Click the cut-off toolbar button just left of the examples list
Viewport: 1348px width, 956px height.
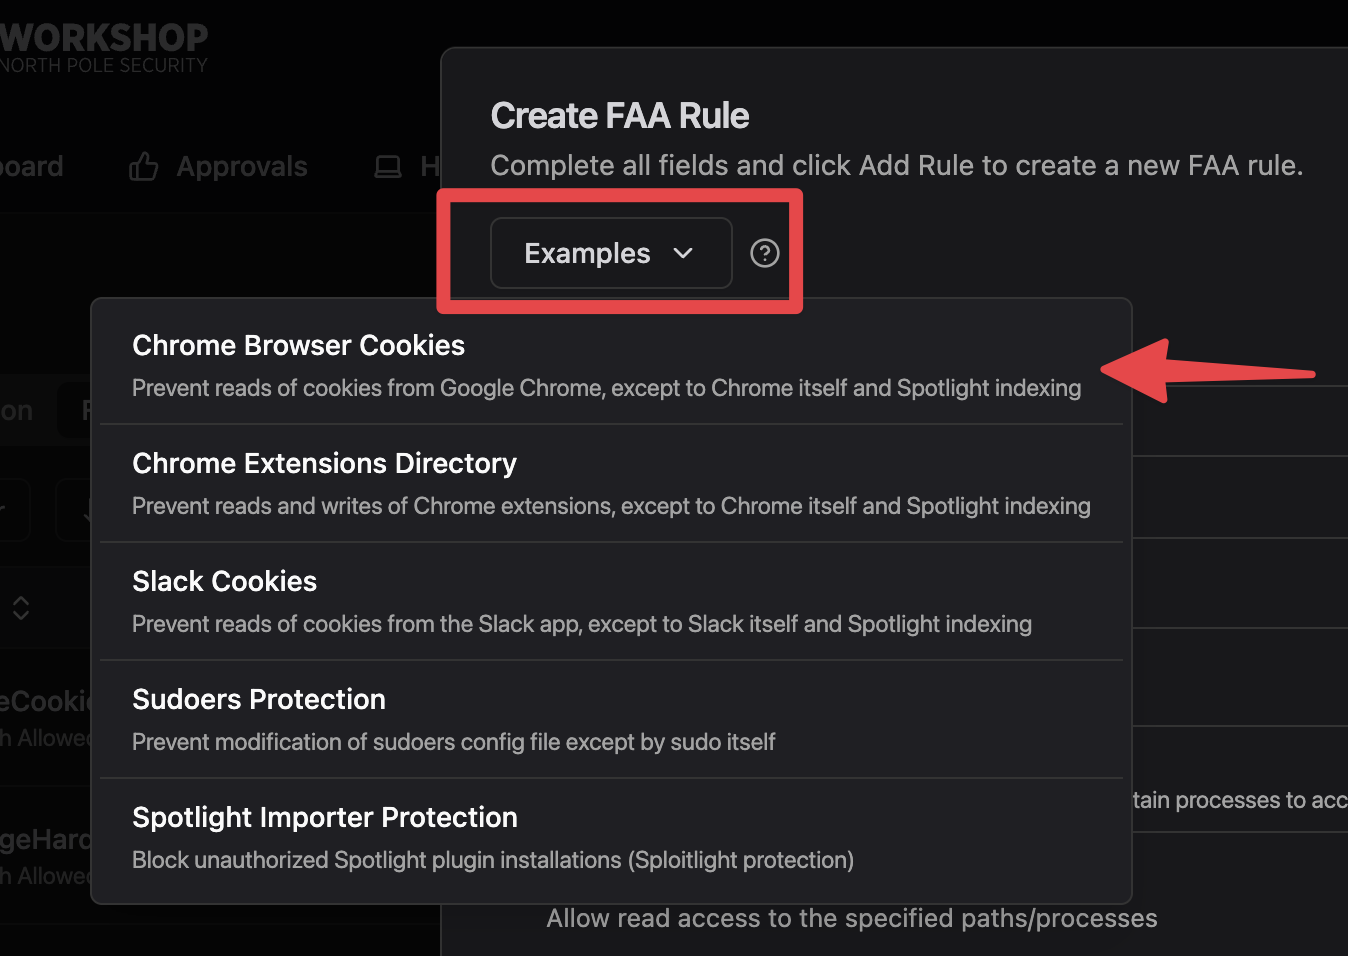73,510
